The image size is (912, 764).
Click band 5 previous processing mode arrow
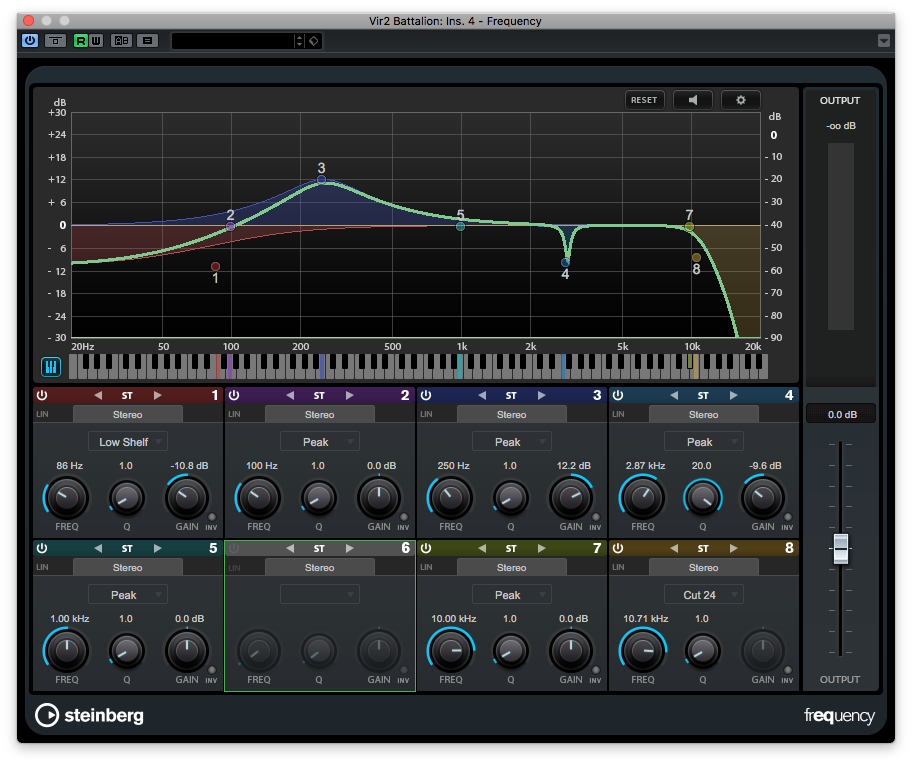tap(98, 548)
